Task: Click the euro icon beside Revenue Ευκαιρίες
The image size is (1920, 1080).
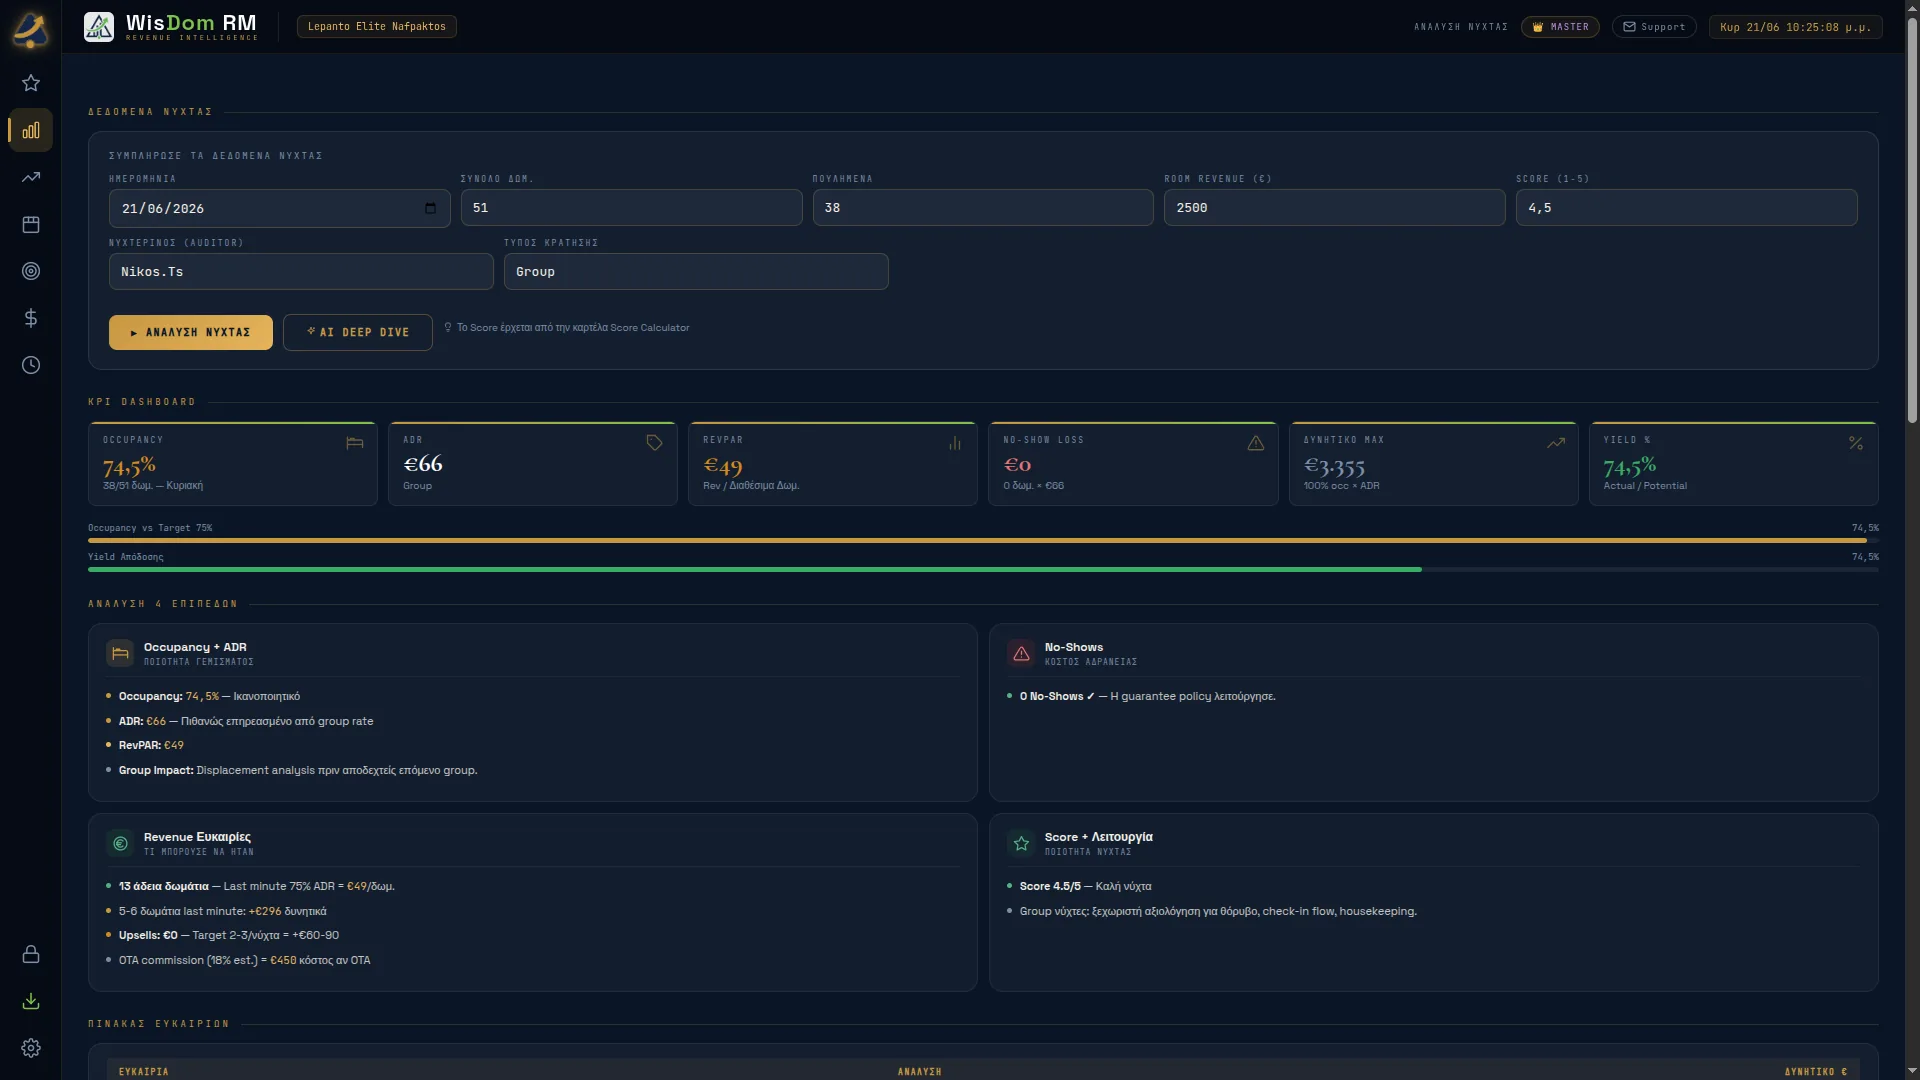Action: (120, 844)
